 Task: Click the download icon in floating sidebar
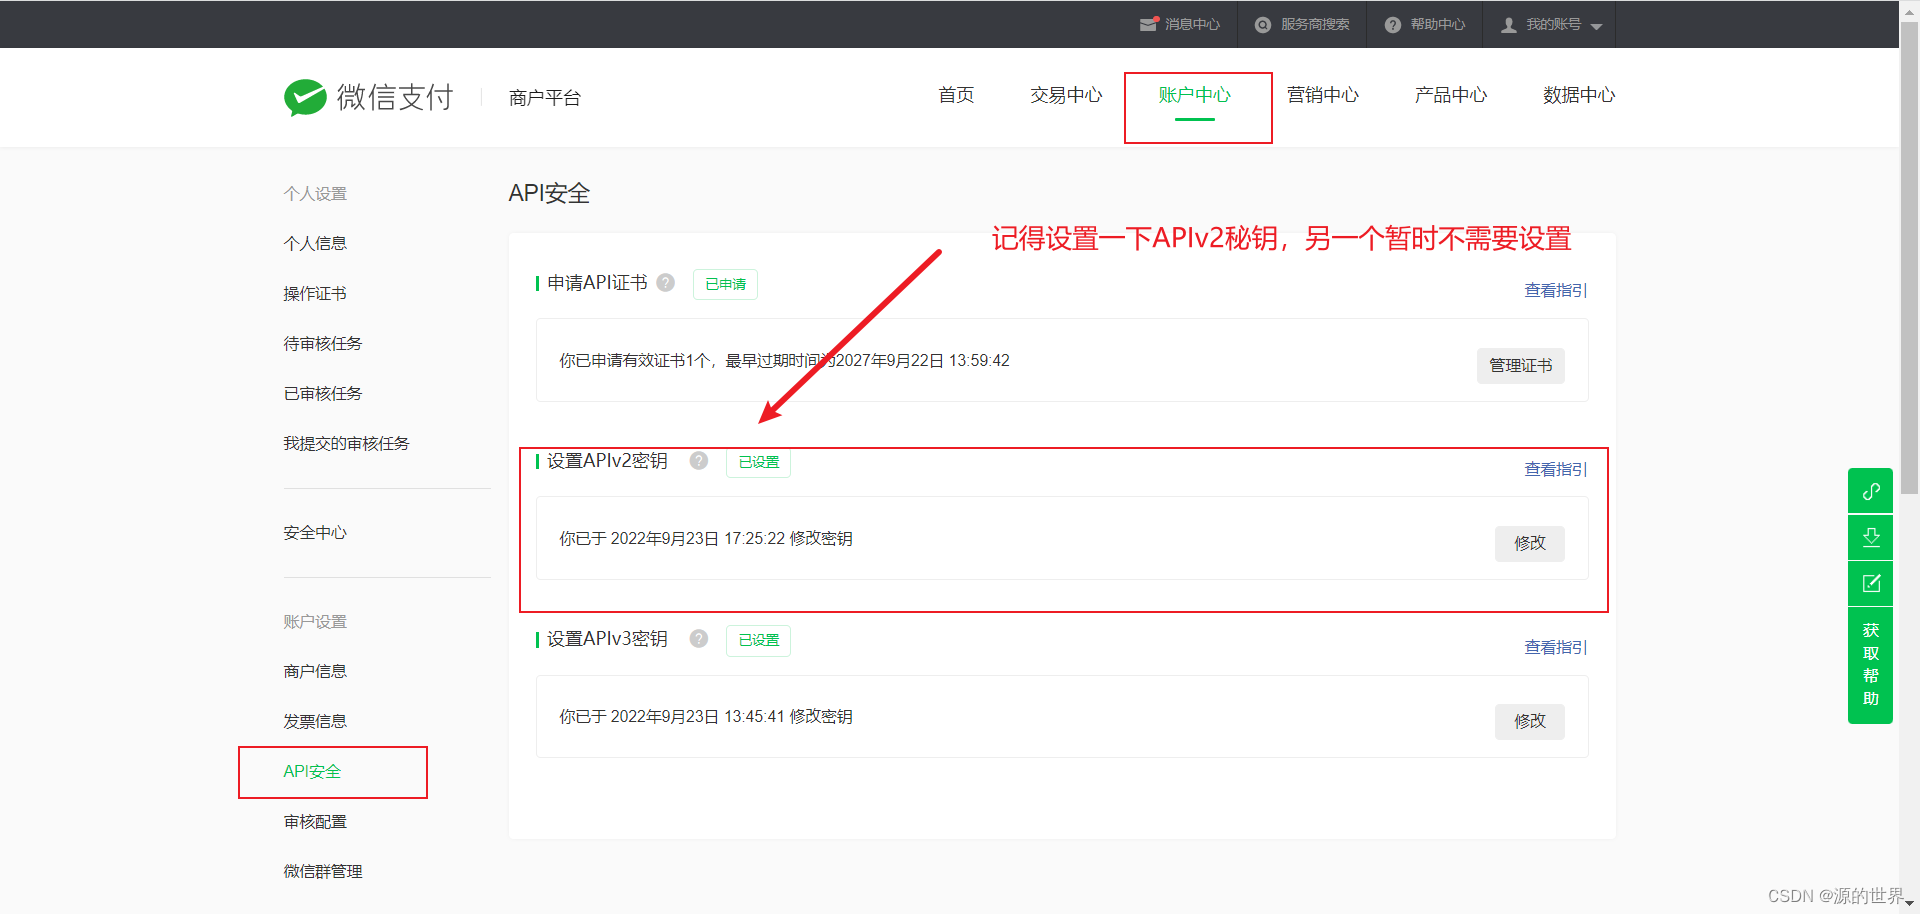pos(1871,537)
